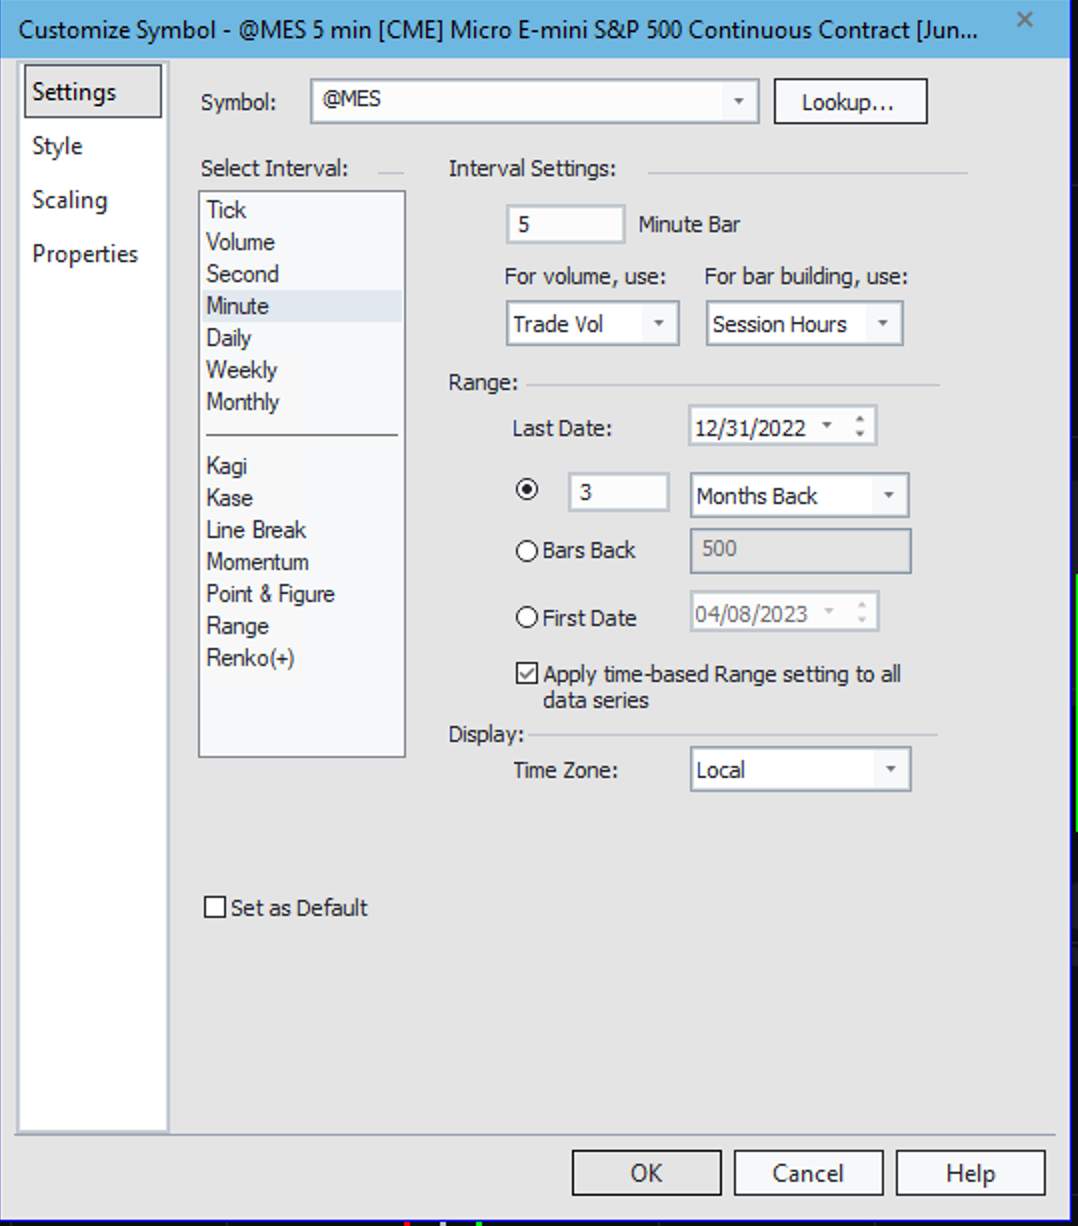Click the OK button
1078x1226 pixels.
pos(646,1173)
